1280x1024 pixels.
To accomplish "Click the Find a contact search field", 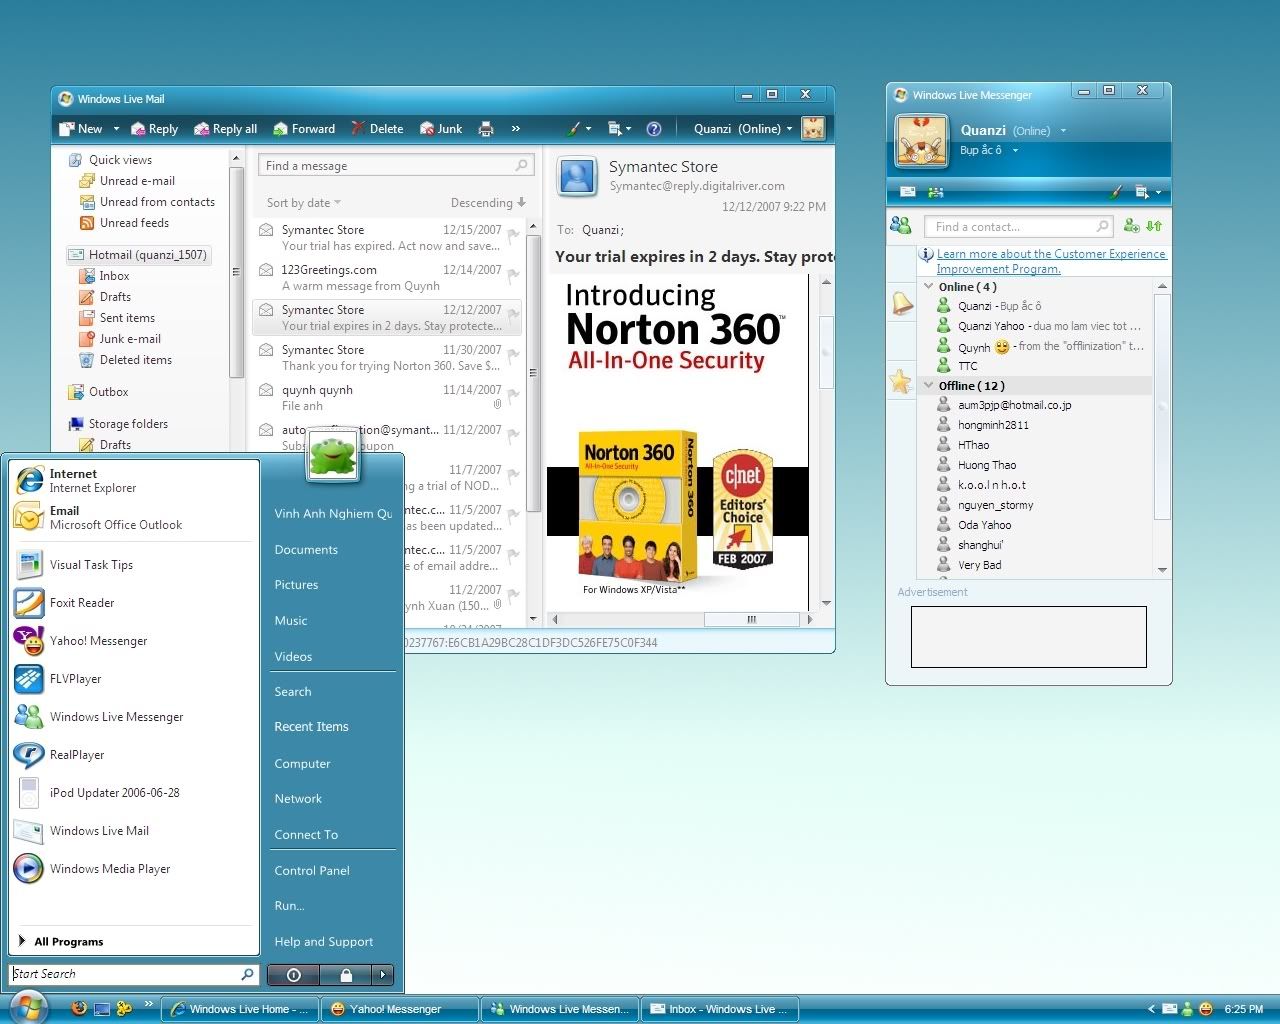I will pos(1018,227).
